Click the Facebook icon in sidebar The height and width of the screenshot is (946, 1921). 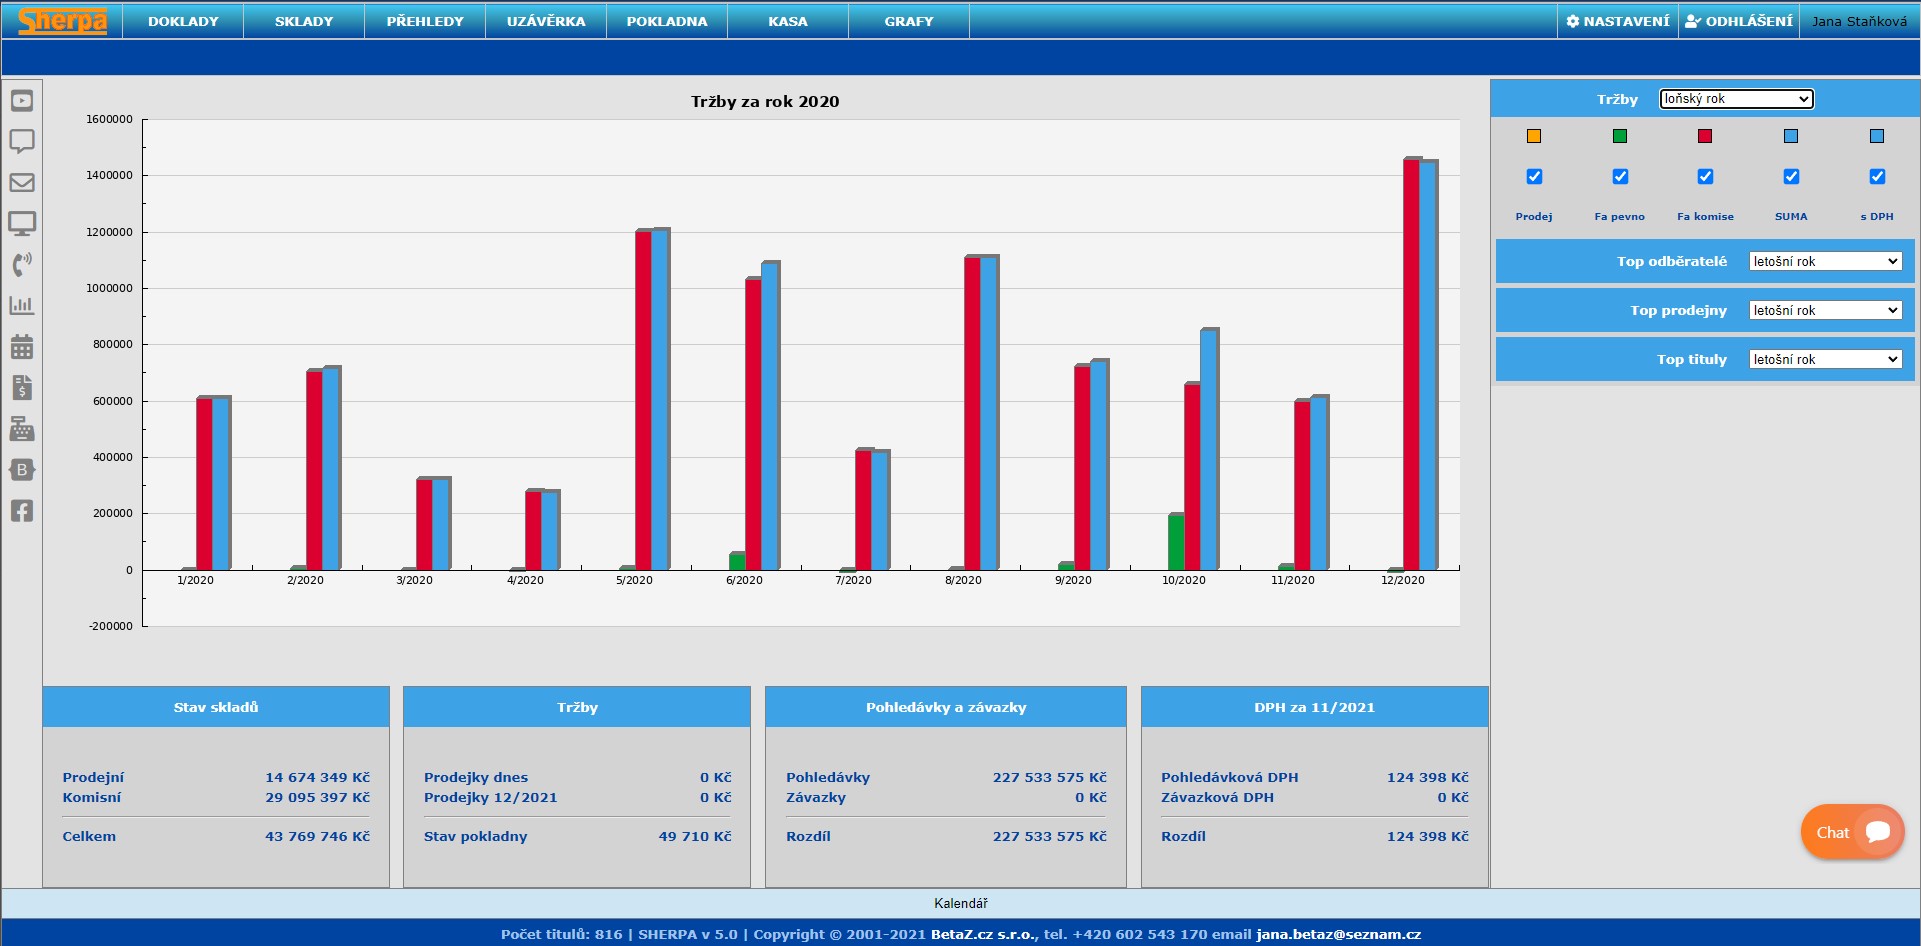point(22,511)
